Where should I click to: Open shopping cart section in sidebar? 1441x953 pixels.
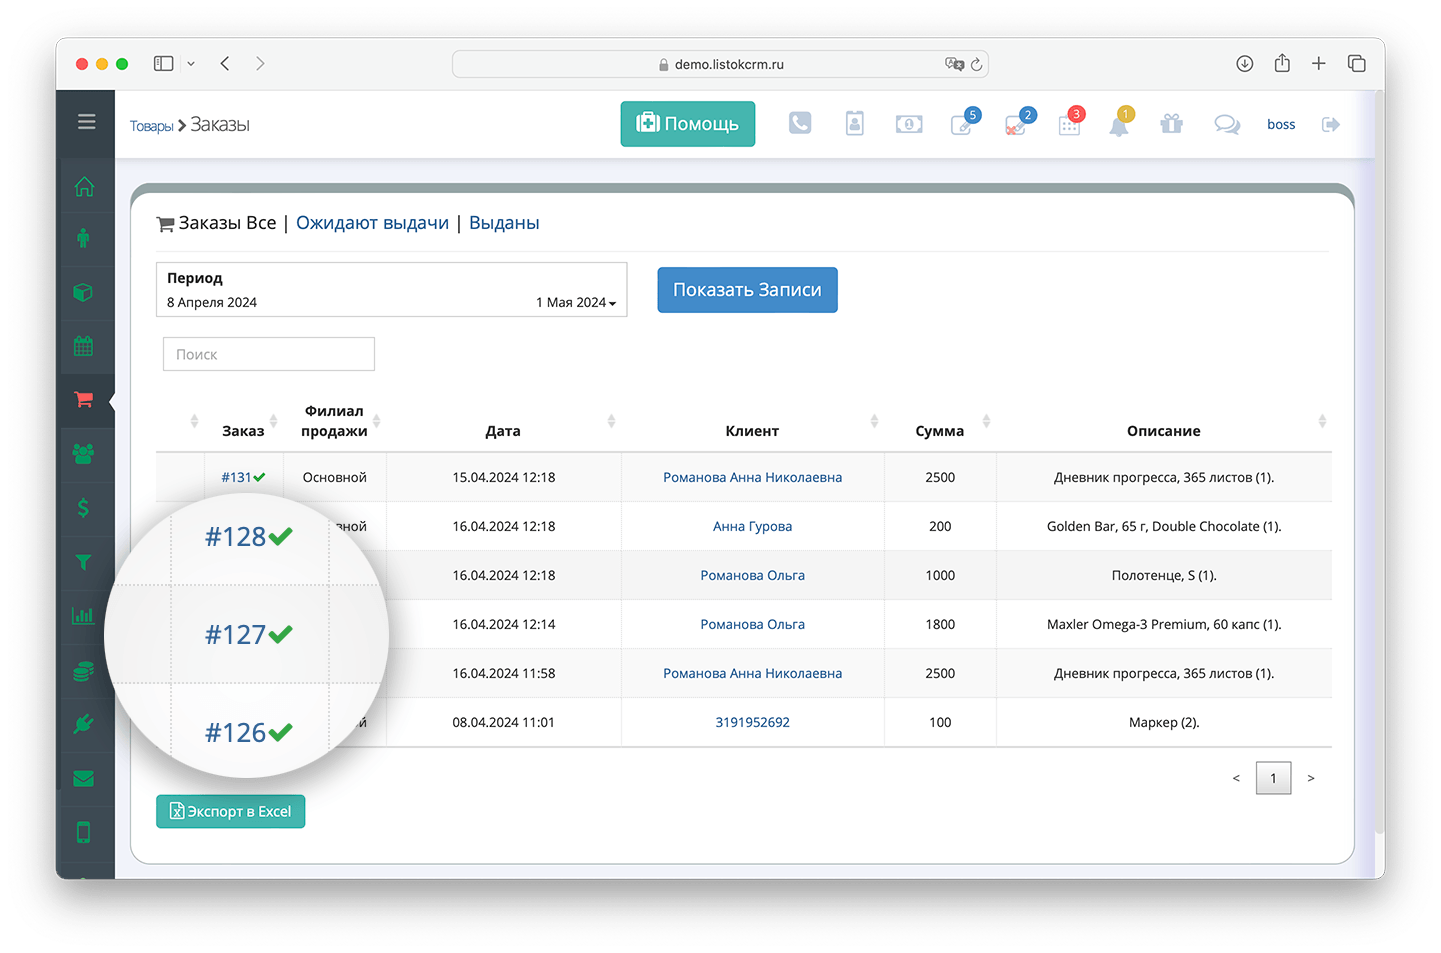(84, 400)
